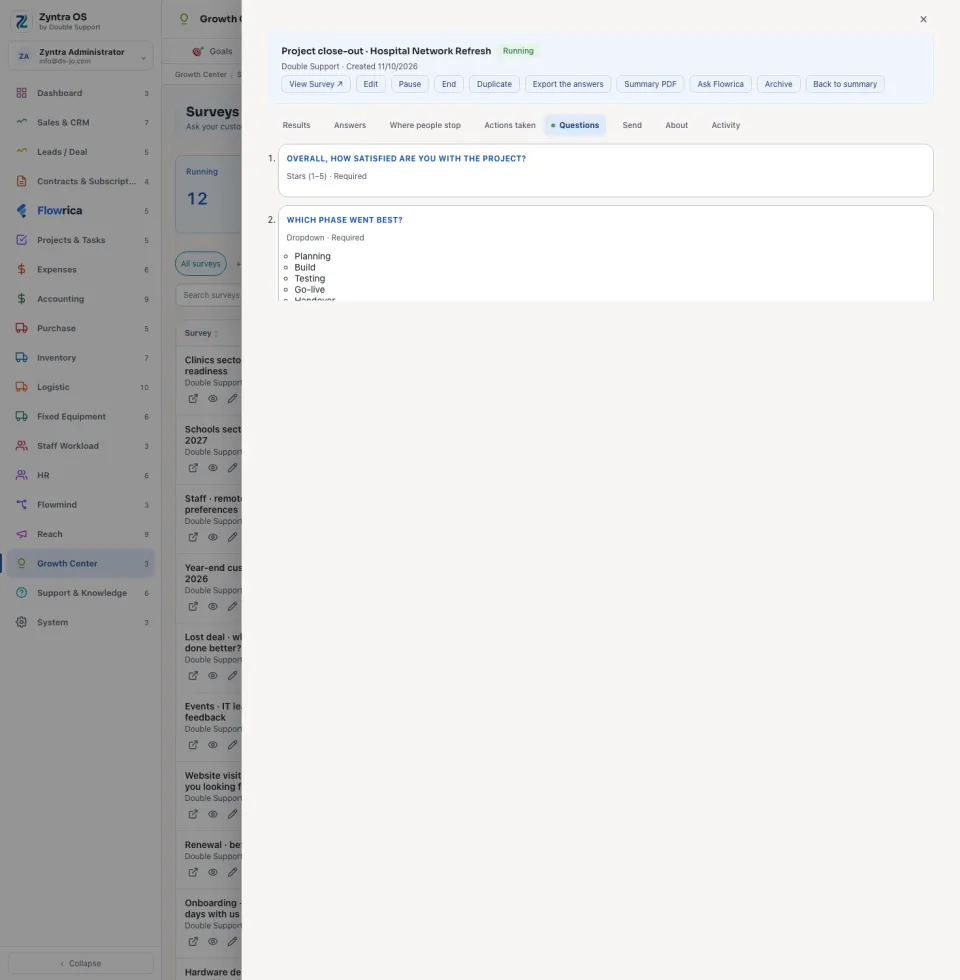This screenshot has width=960, height=980.
Task: Click the Sales & CRM chart icon
Action: (x=21, y=122)
